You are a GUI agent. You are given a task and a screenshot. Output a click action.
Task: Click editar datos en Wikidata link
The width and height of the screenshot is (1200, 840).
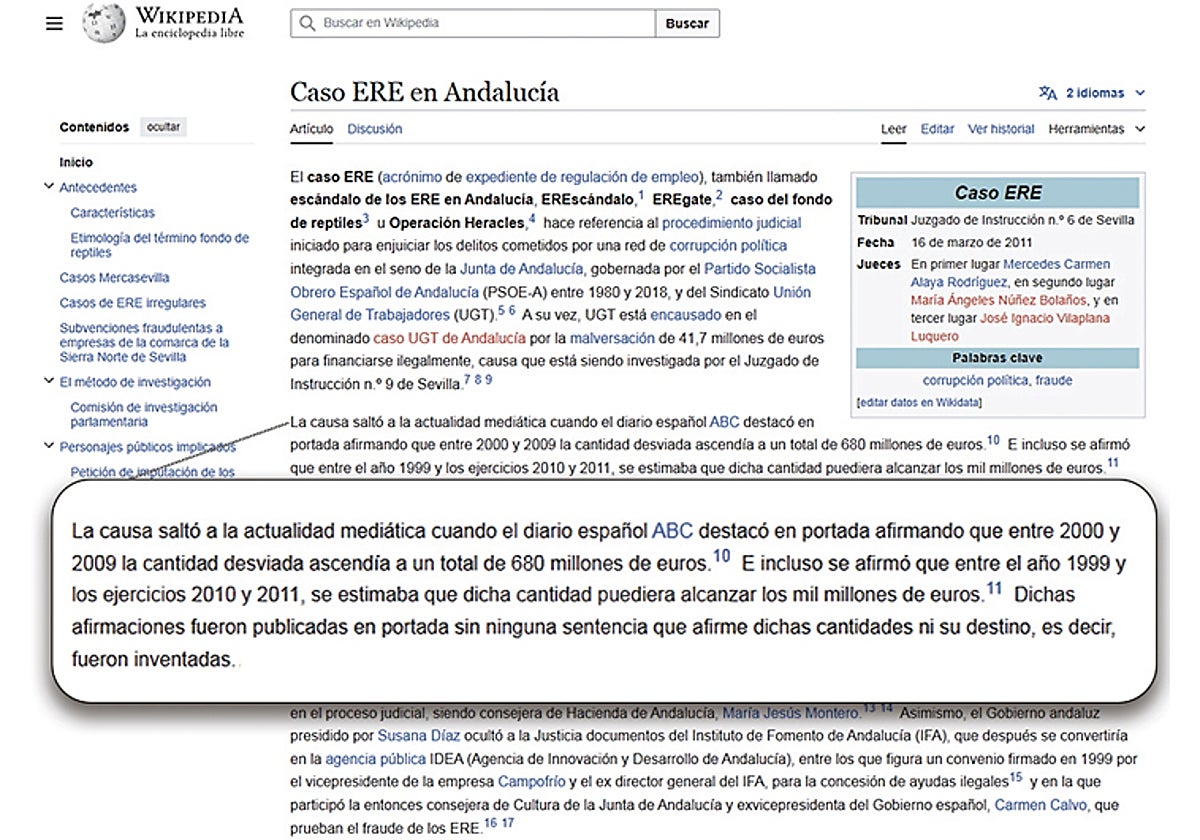click(919, 402)
